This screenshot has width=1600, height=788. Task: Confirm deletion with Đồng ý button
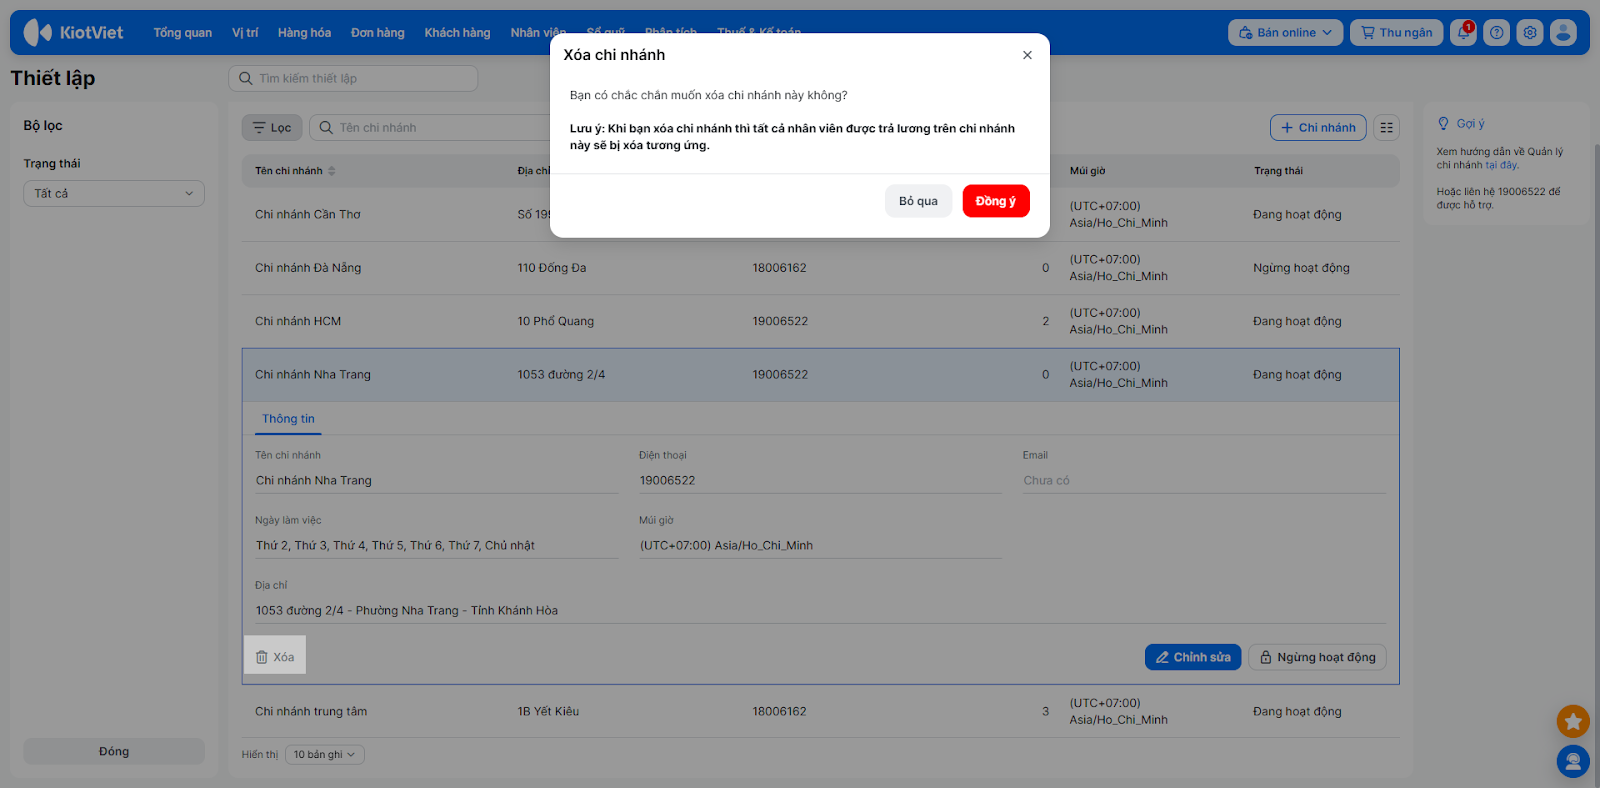click(x=995, y=201)
